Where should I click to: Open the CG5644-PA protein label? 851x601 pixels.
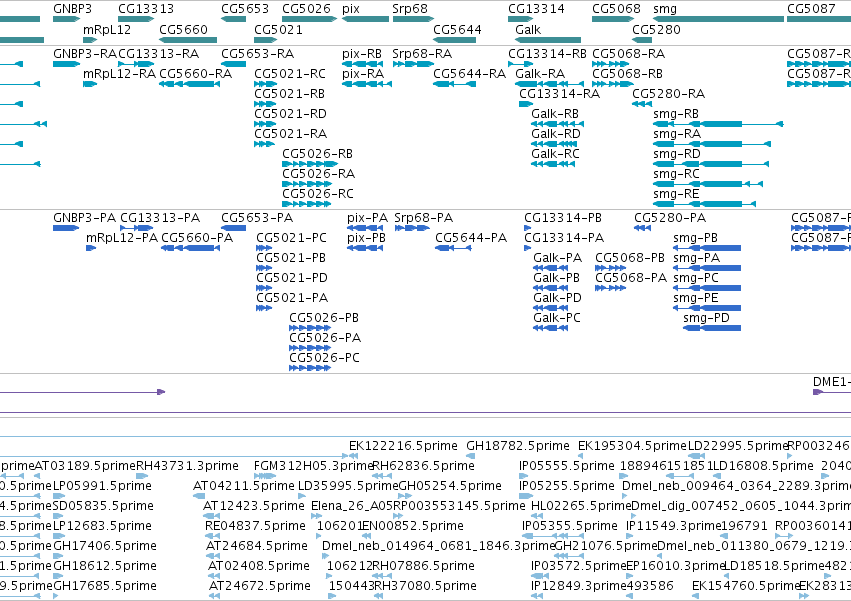point(471,238)
